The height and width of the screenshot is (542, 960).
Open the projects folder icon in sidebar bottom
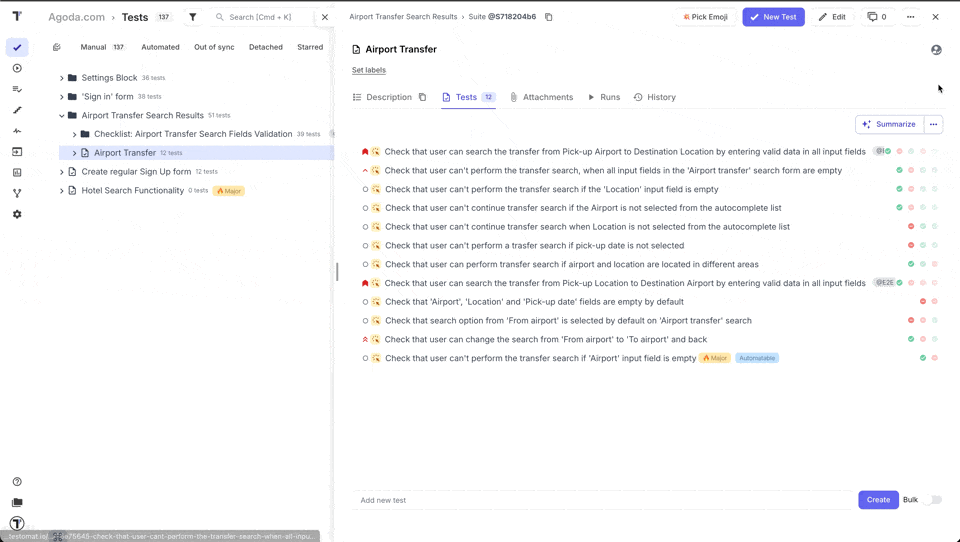[x=17, y=502]
